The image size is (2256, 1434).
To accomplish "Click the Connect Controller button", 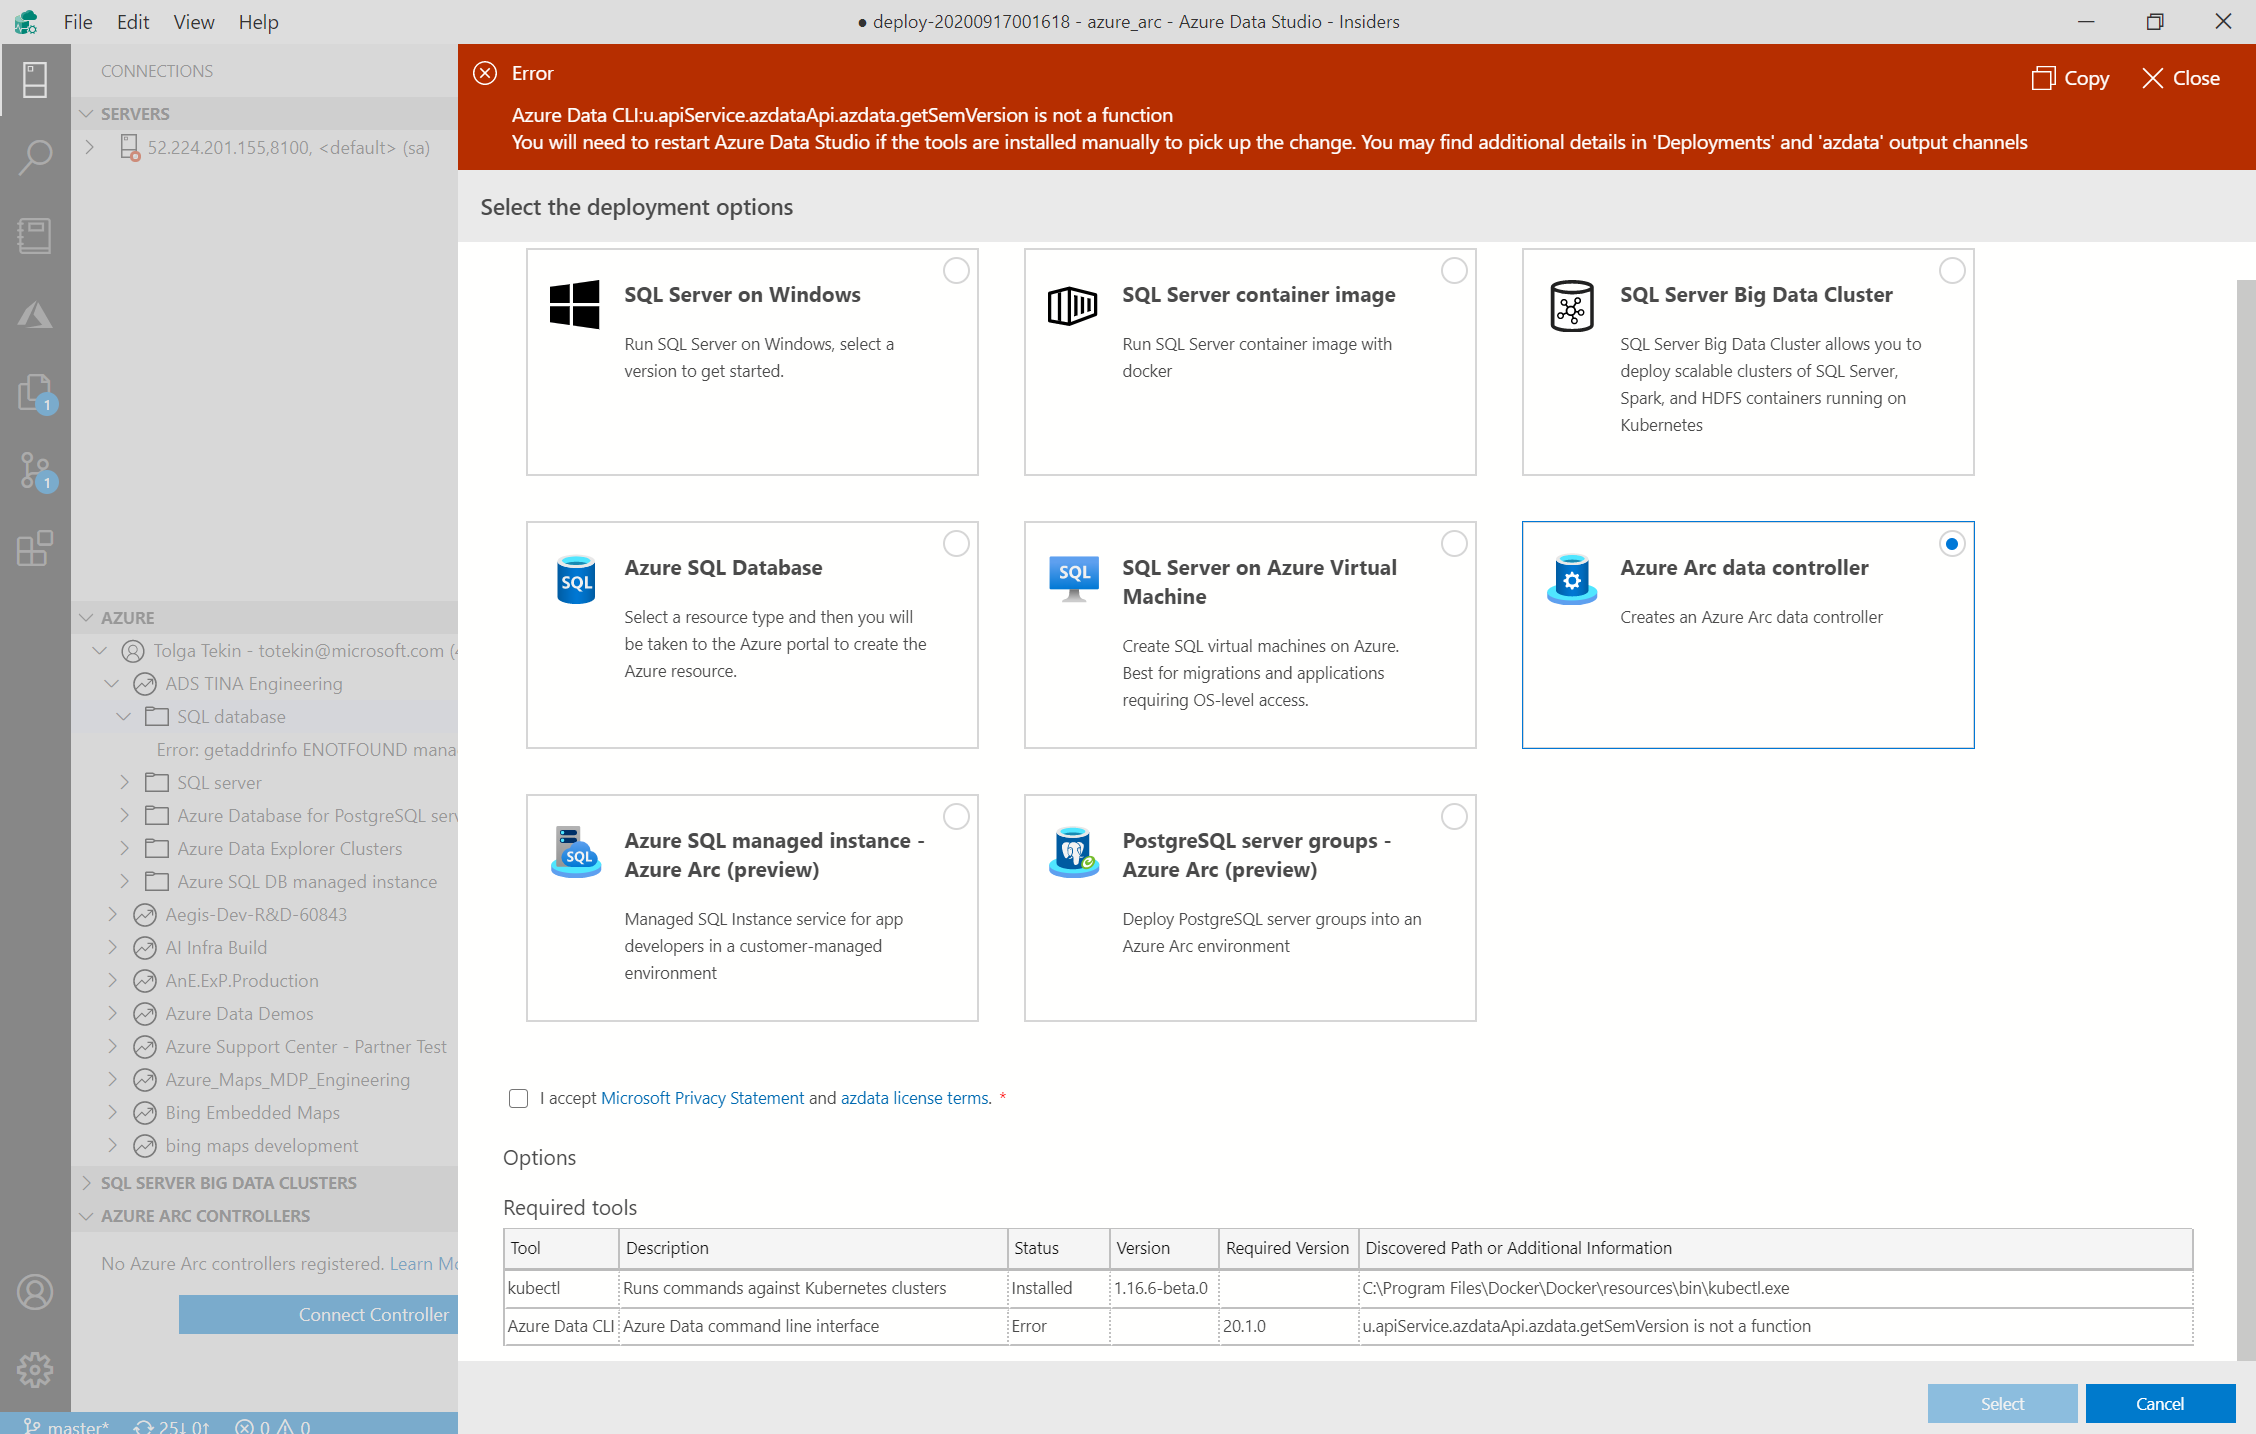I will (318, 1315).
